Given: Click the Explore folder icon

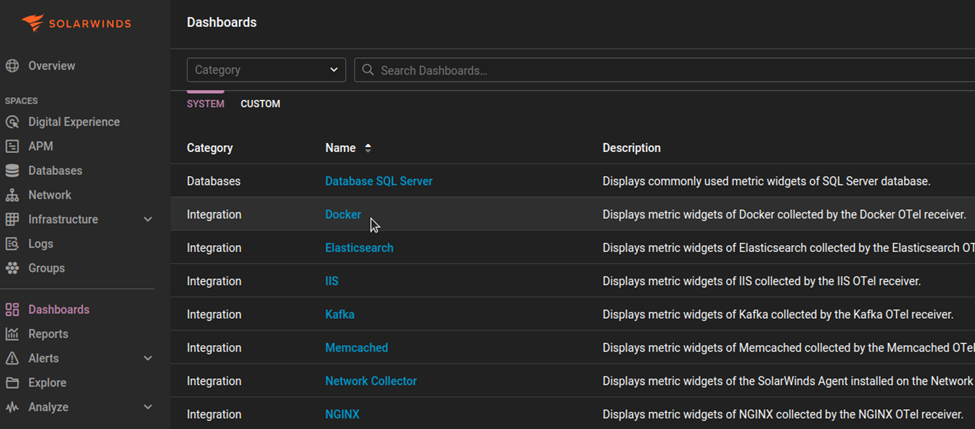Looking at the screenshot, I should 12,383.
